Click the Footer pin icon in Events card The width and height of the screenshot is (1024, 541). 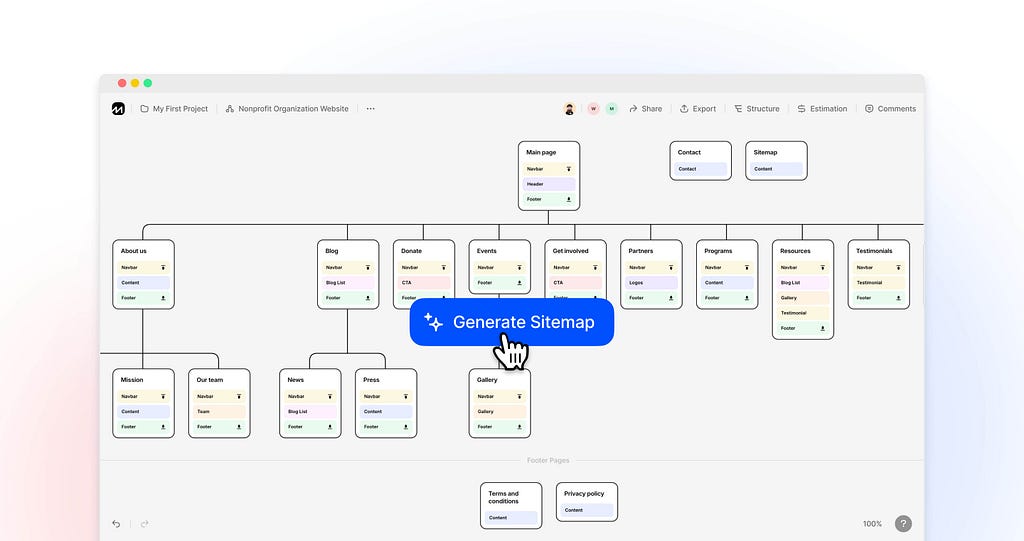click(x=520, y=283)
